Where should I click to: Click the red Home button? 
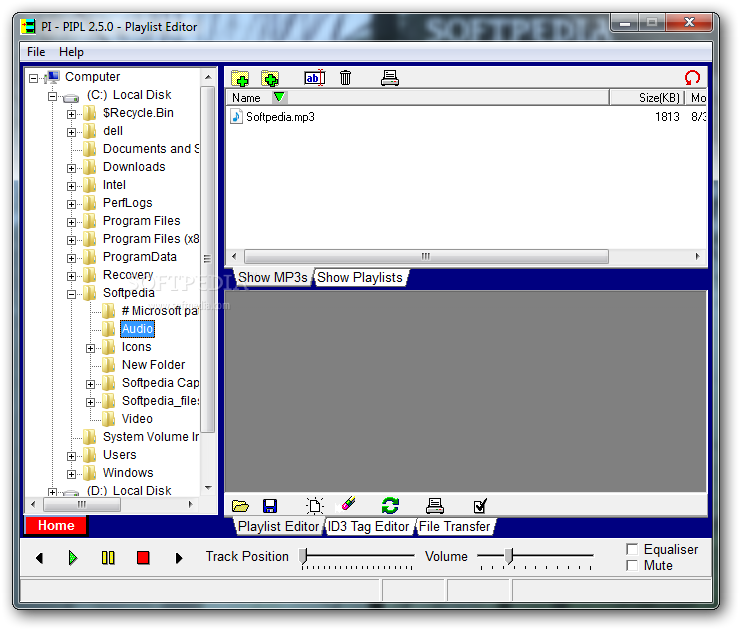tap(56, 526)
